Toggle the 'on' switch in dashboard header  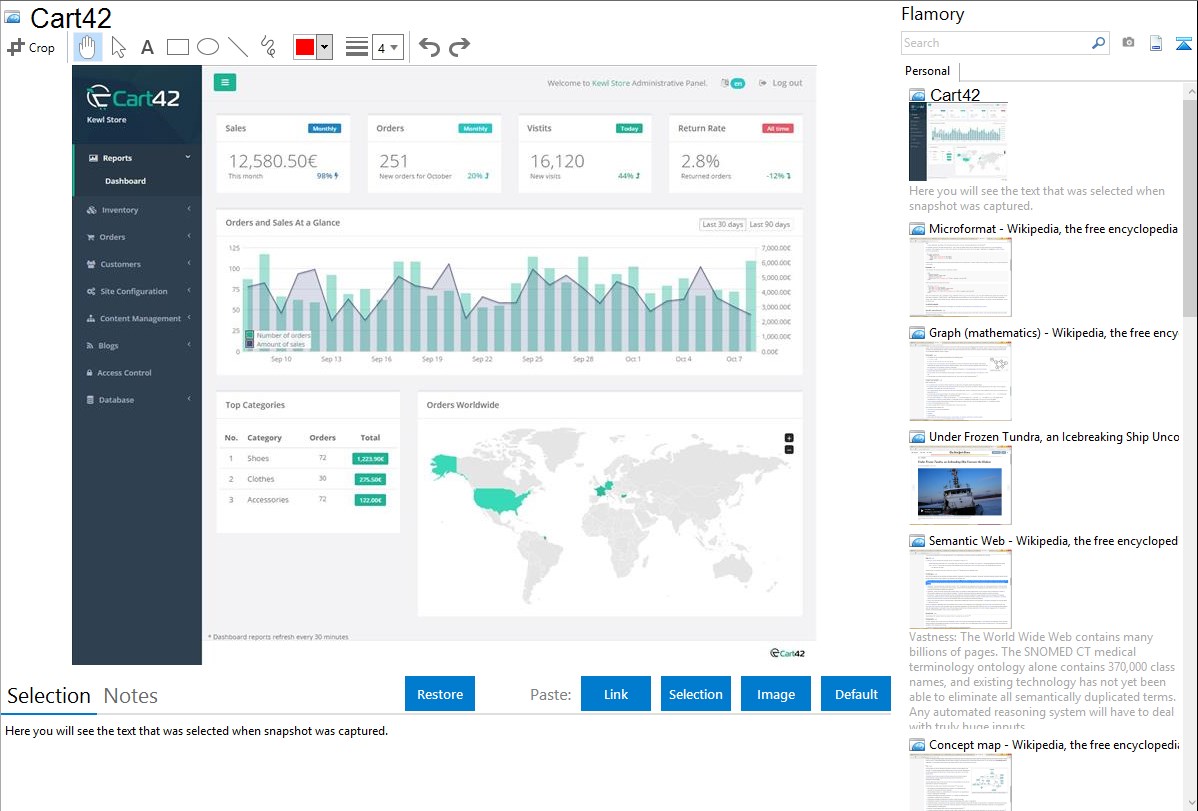click(737, 83)
